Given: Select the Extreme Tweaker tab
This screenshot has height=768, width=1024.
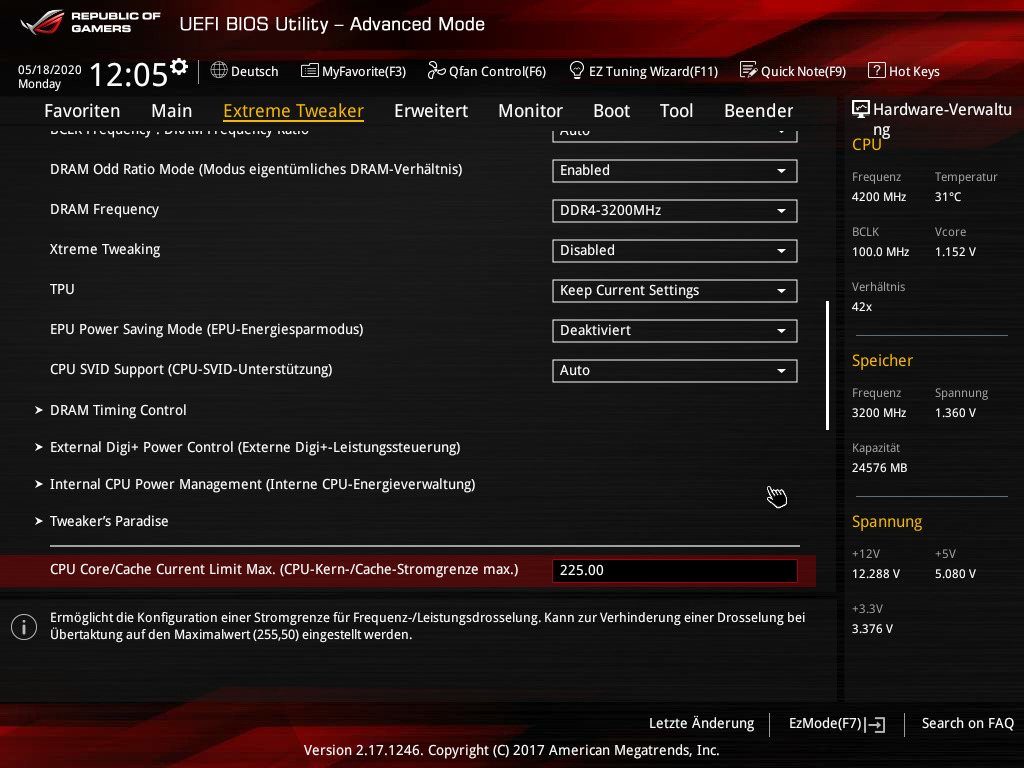Looking at the screenshot, I should click(293, 111).
